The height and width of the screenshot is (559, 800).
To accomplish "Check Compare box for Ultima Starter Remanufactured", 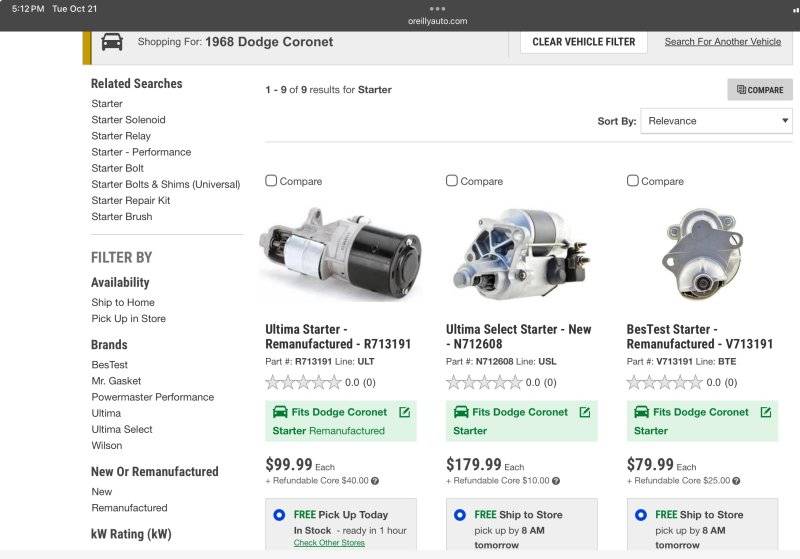I will pos(271,181).
